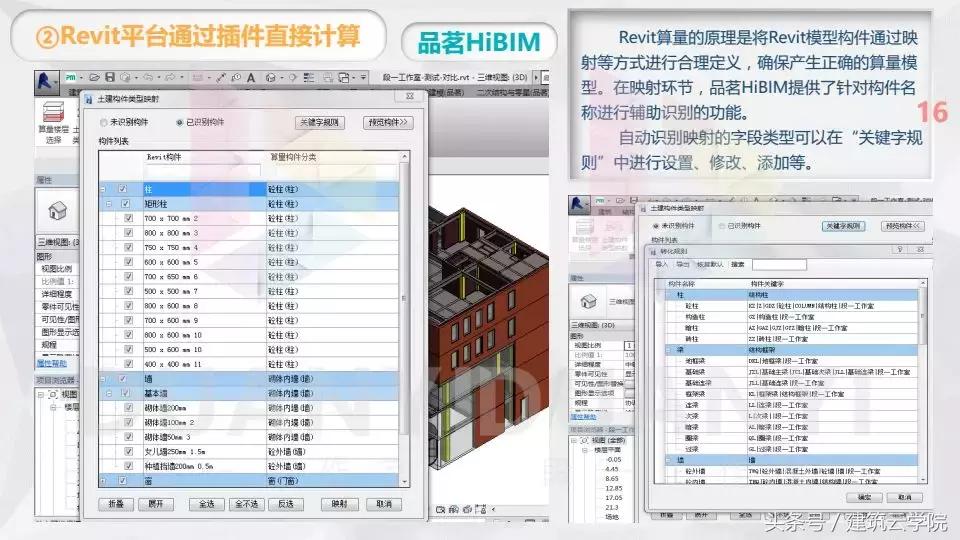Image resolution: width=960 pixels, height=540 pixels.
Task: Click the Revit构件 filter input field
Action: pos(203,170)
